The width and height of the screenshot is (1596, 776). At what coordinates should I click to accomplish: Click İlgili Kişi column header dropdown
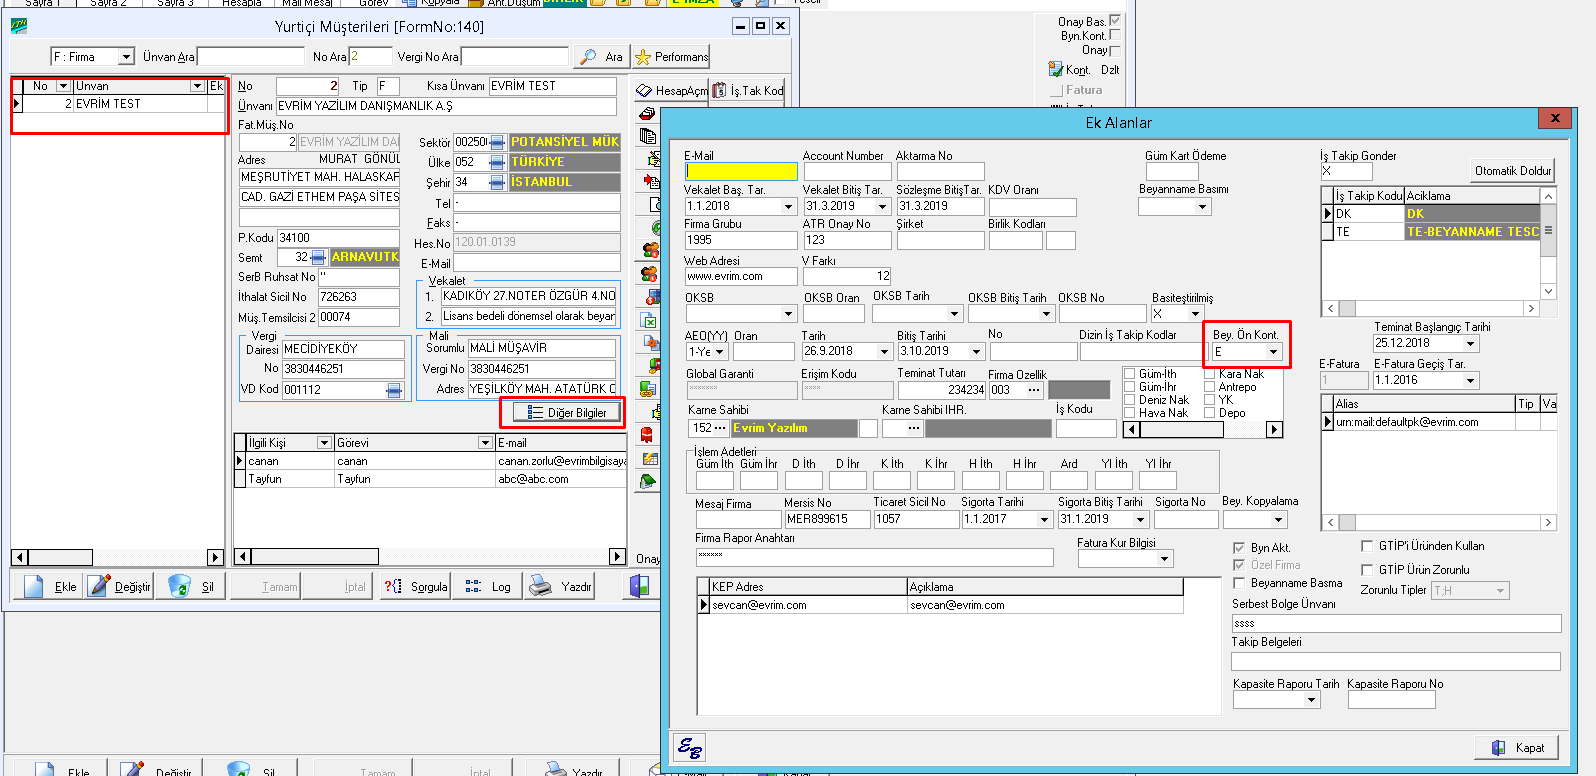tap(324, 442)
